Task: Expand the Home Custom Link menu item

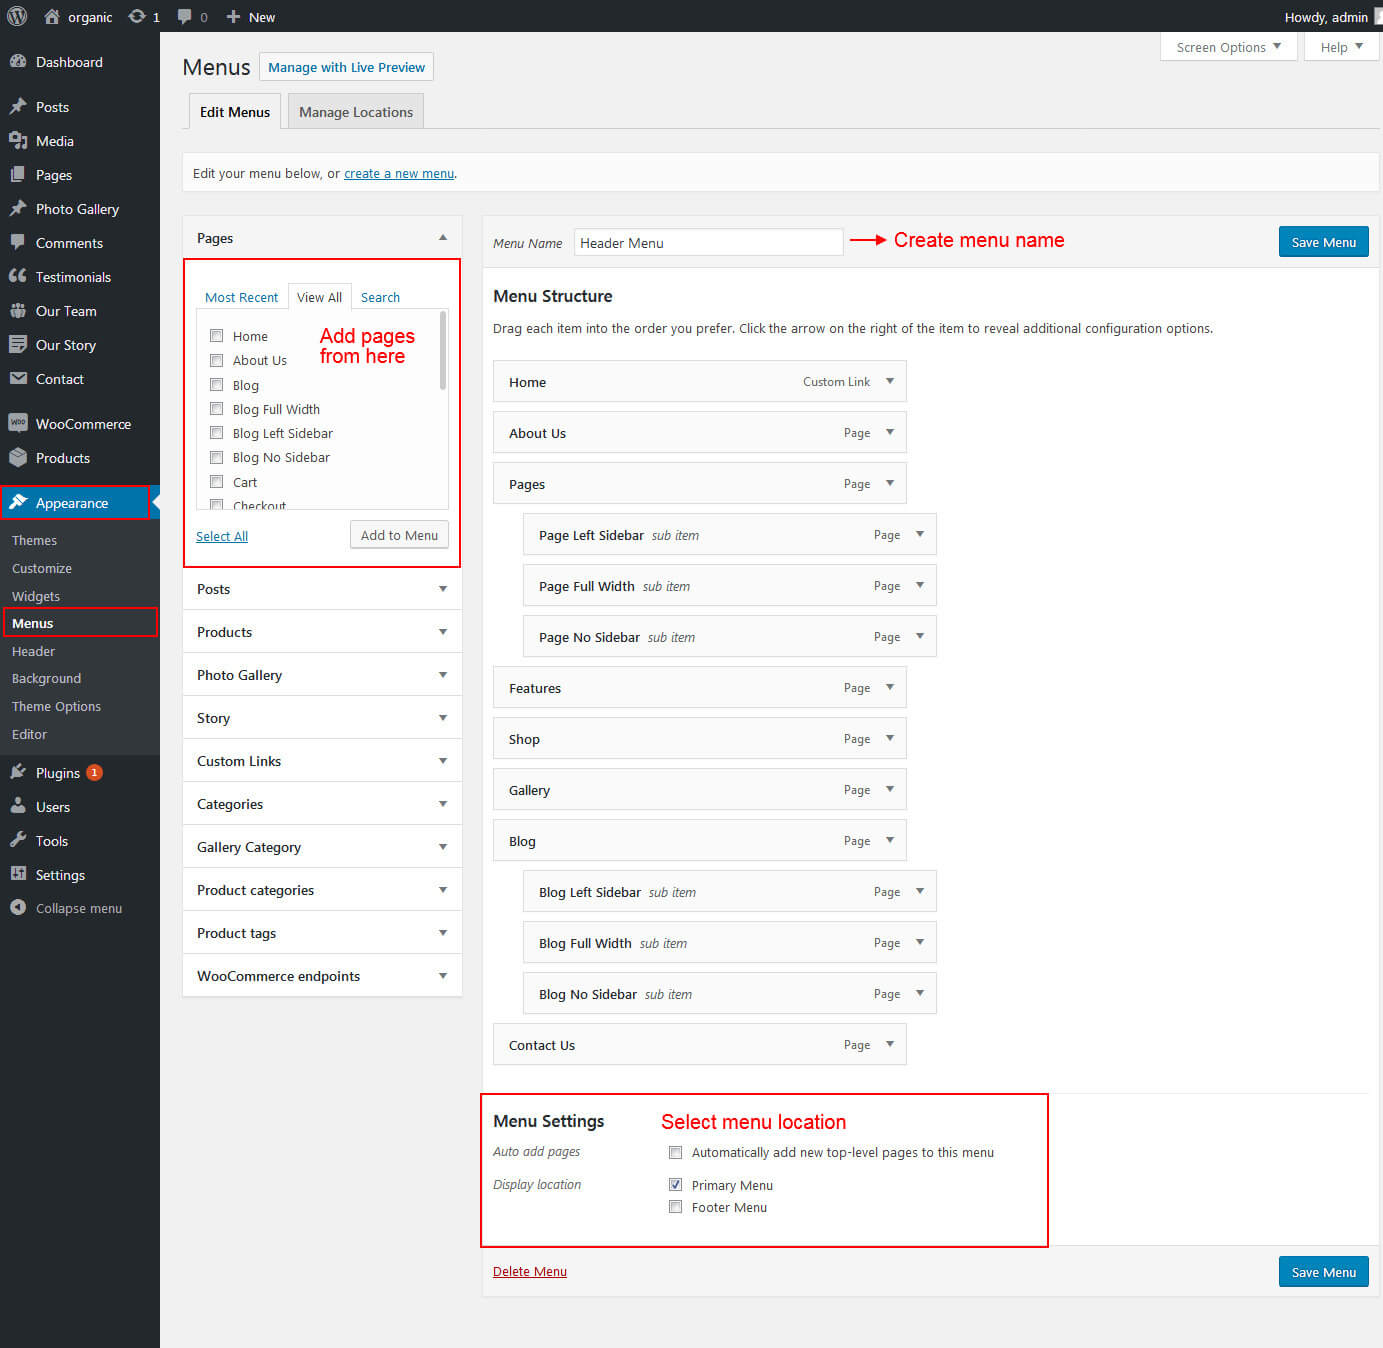Action: click(890, 381)
